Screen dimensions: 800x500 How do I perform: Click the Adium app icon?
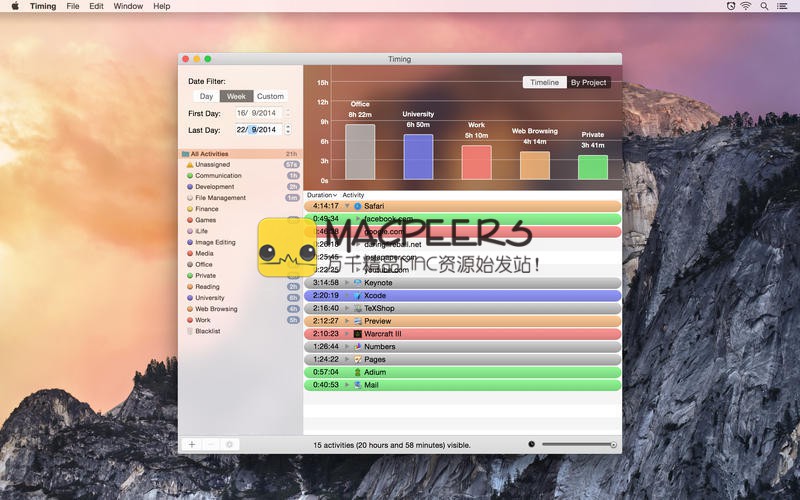point(358,372)
